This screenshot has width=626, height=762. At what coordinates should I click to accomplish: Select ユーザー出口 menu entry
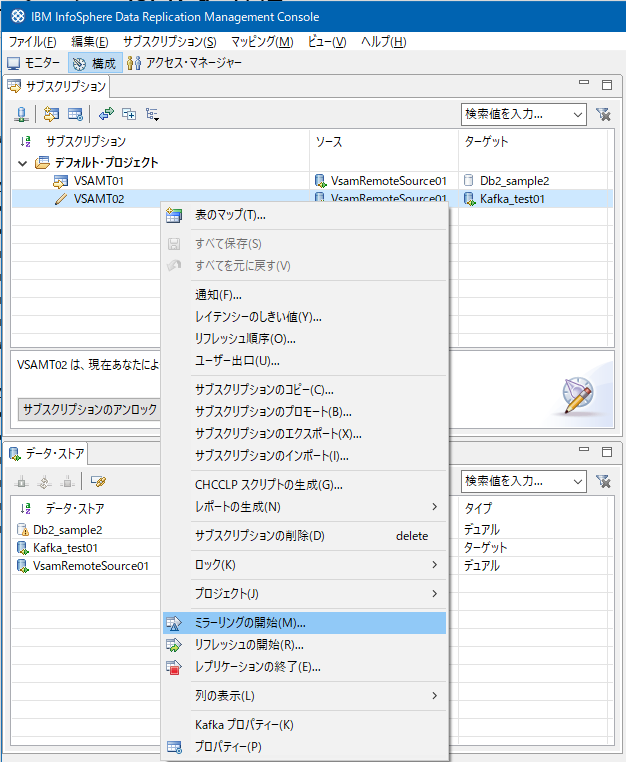(304, 361)
